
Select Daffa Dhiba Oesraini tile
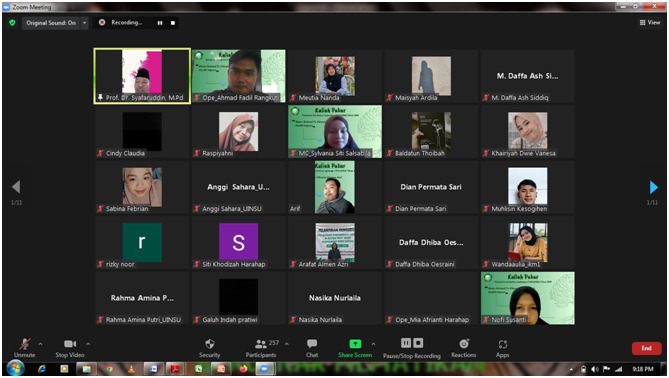(x=431, y=242)
